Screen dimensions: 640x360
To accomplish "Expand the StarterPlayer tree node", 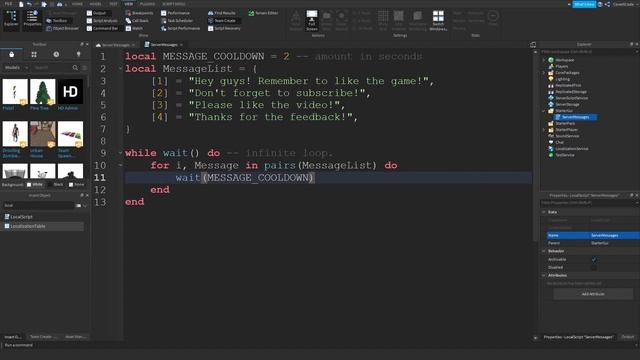I will [x=544, y=130].
